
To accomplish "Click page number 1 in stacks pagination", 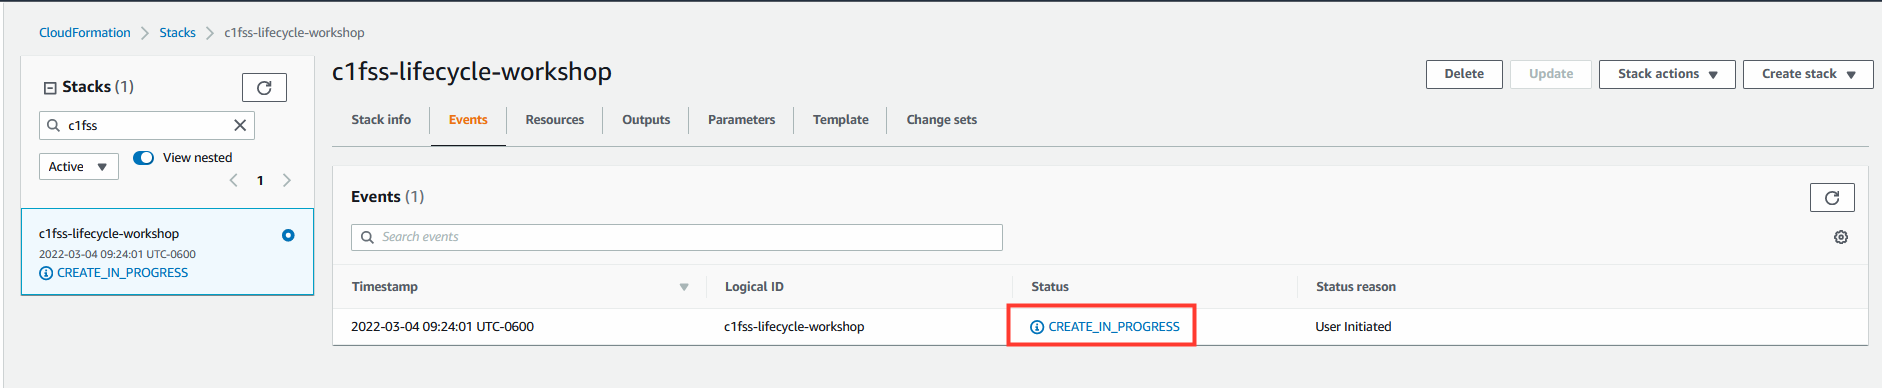I will point(260,181).
